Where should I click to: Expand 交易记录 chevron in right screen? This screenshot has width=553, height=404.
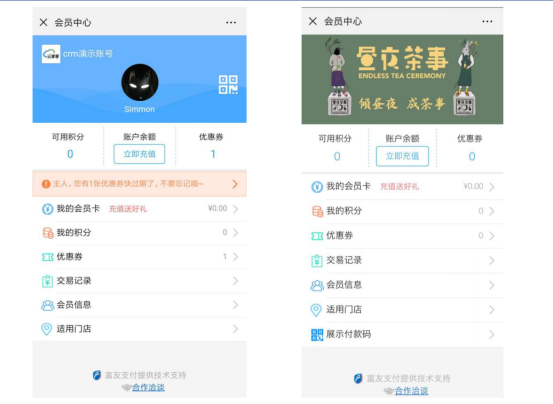pyautogui.click(x=492, y=261)
